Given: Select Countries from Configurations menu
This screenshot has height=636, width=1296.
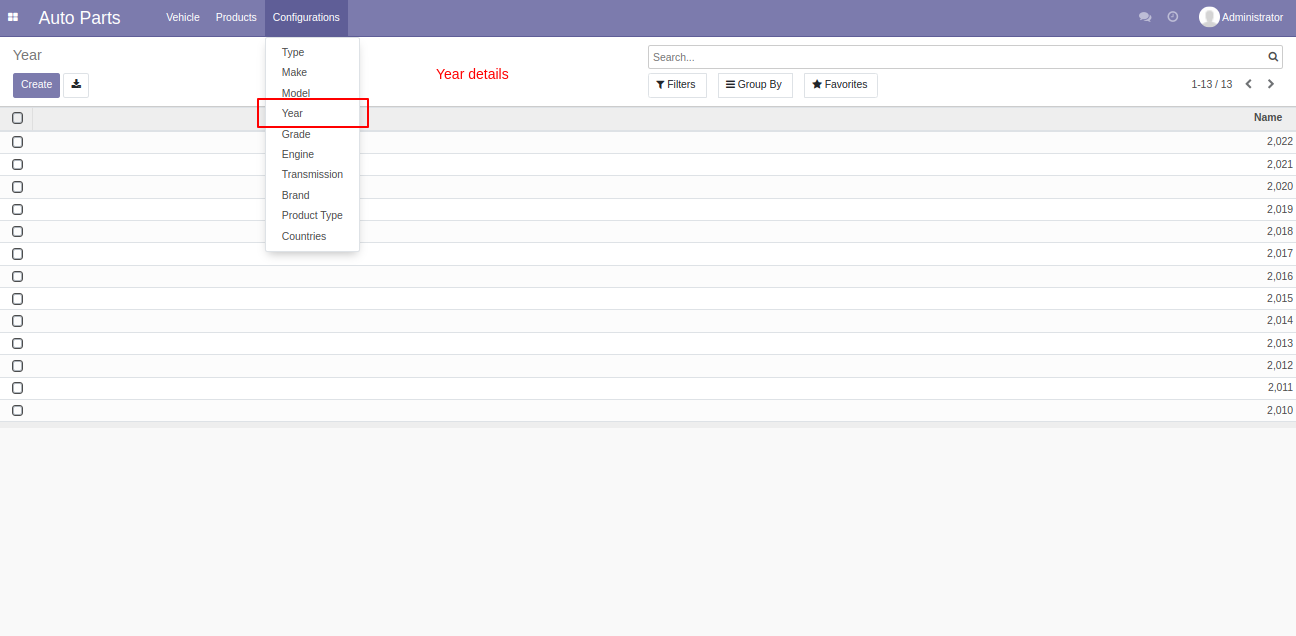Looking at the screenshot, I should [312, 236].
